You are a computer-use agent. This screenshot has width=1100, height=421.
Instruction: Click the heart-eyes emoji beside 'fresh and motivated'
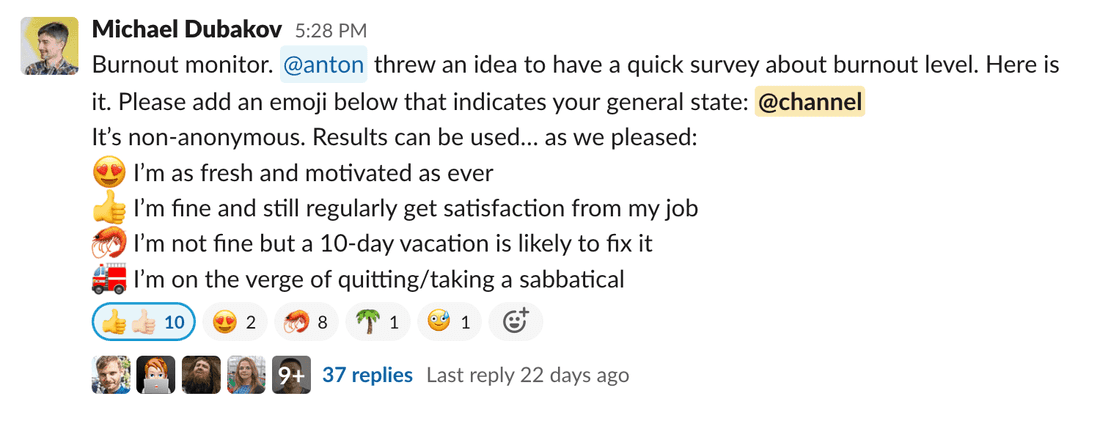[x=108, y=173]
